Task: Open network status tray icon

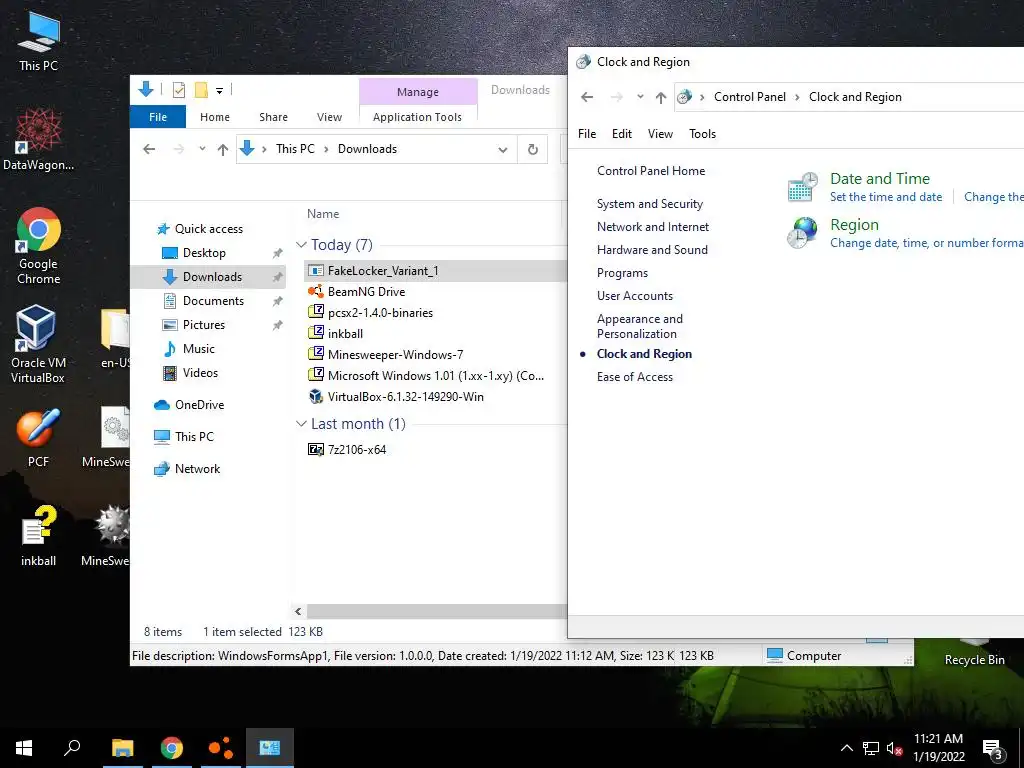Action: (x=871, y=748)
